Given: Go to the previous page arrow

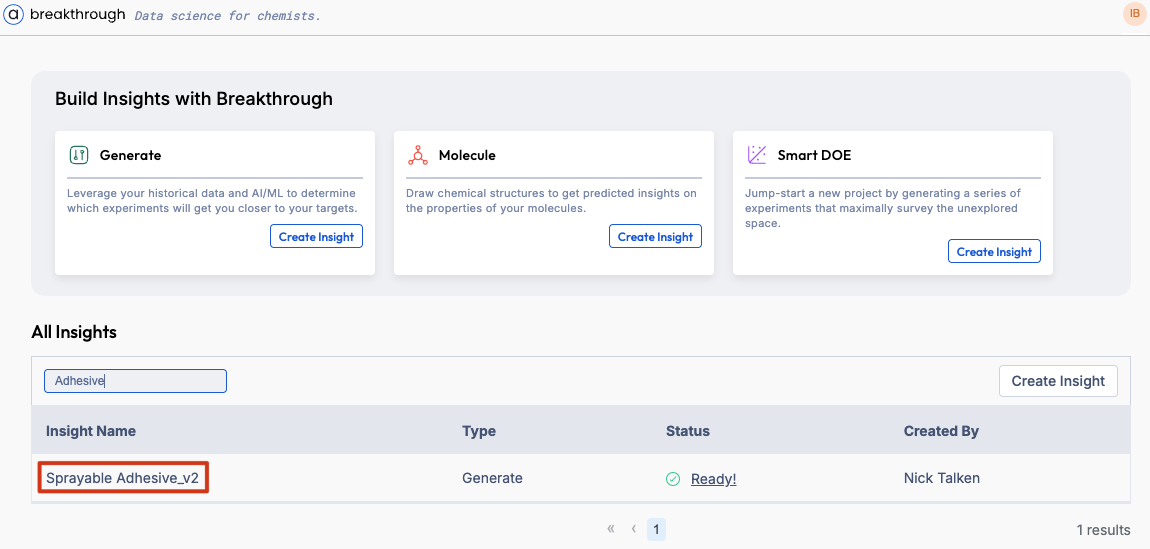Looking at the screenshot, I should [633, 528].
